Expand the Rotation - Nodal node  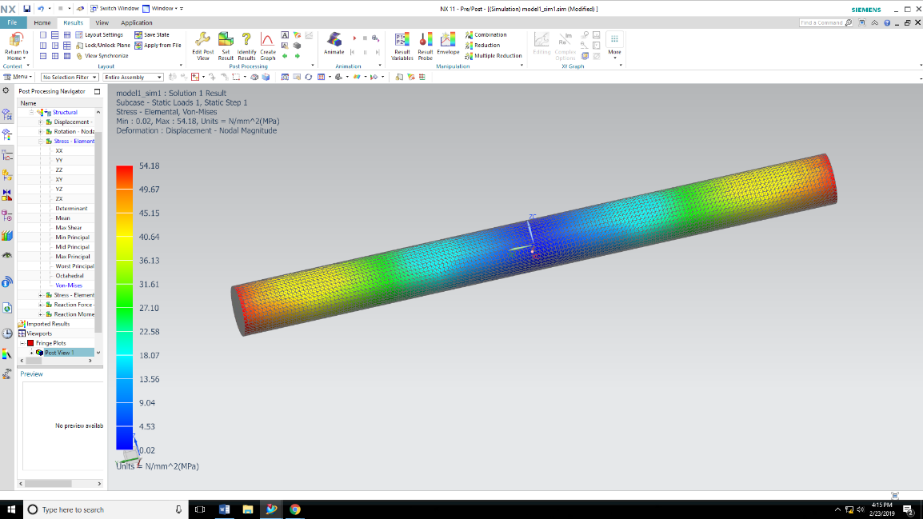(41, 131)
